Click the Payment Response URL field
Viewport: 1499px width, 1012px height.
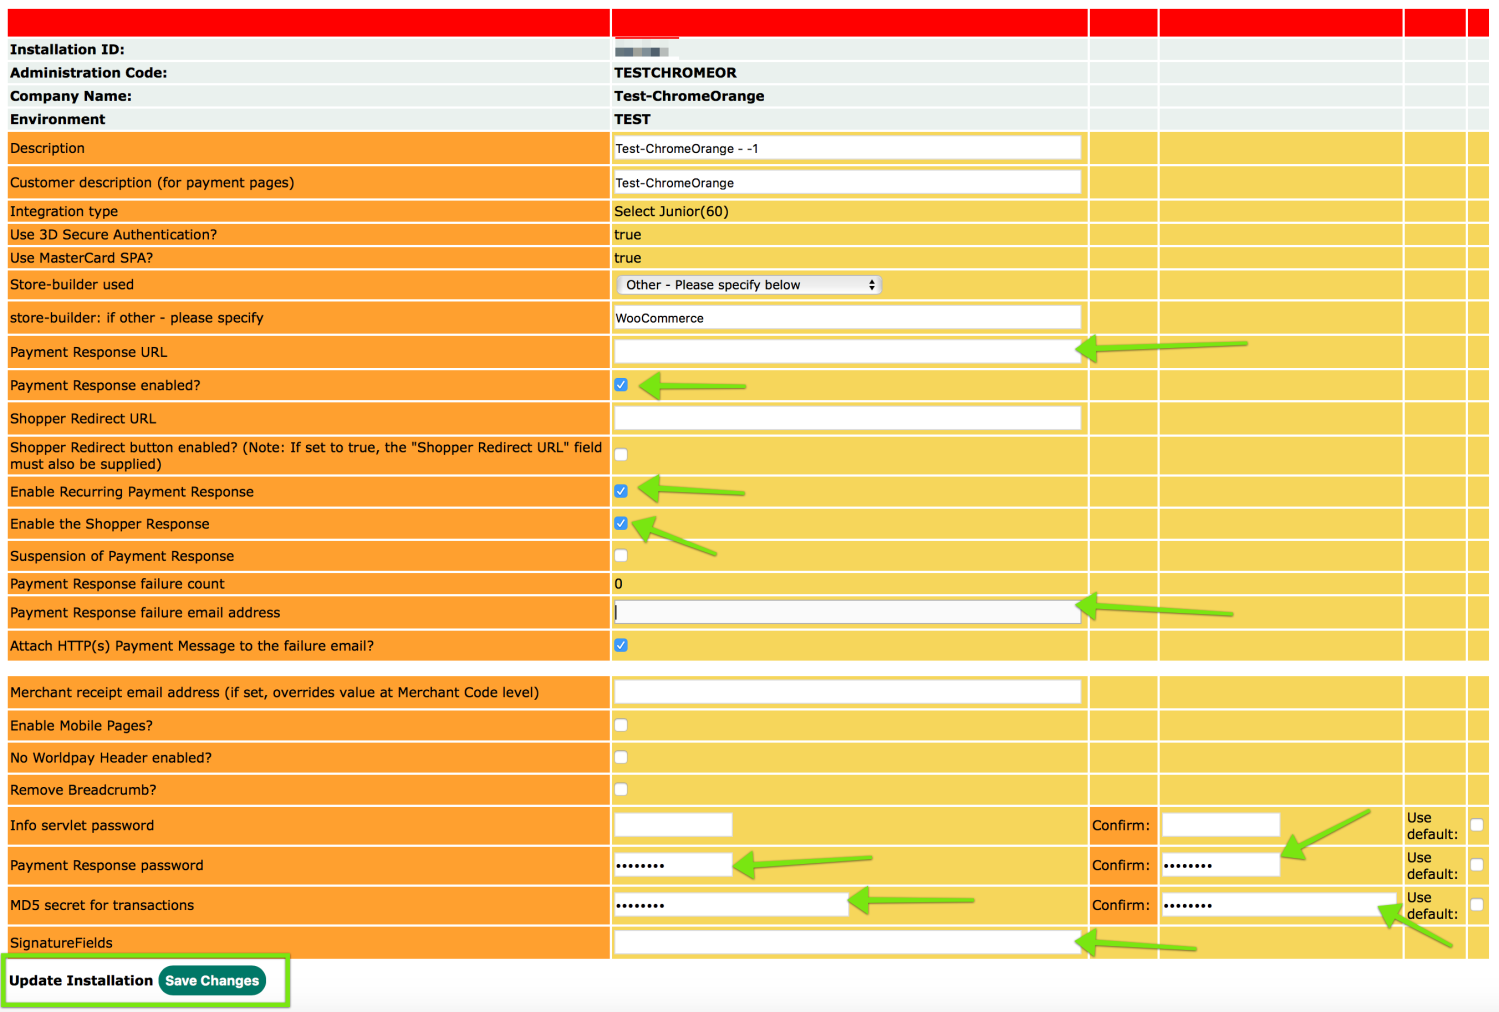(847, 351)
